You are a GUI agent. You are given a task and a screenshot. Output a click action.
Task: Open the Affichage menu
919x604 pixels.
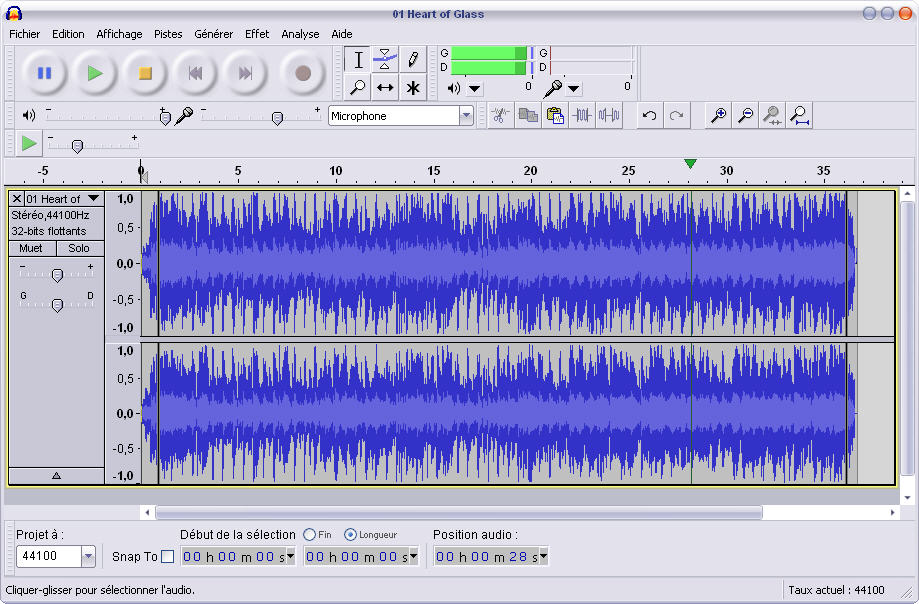(119, 34)
